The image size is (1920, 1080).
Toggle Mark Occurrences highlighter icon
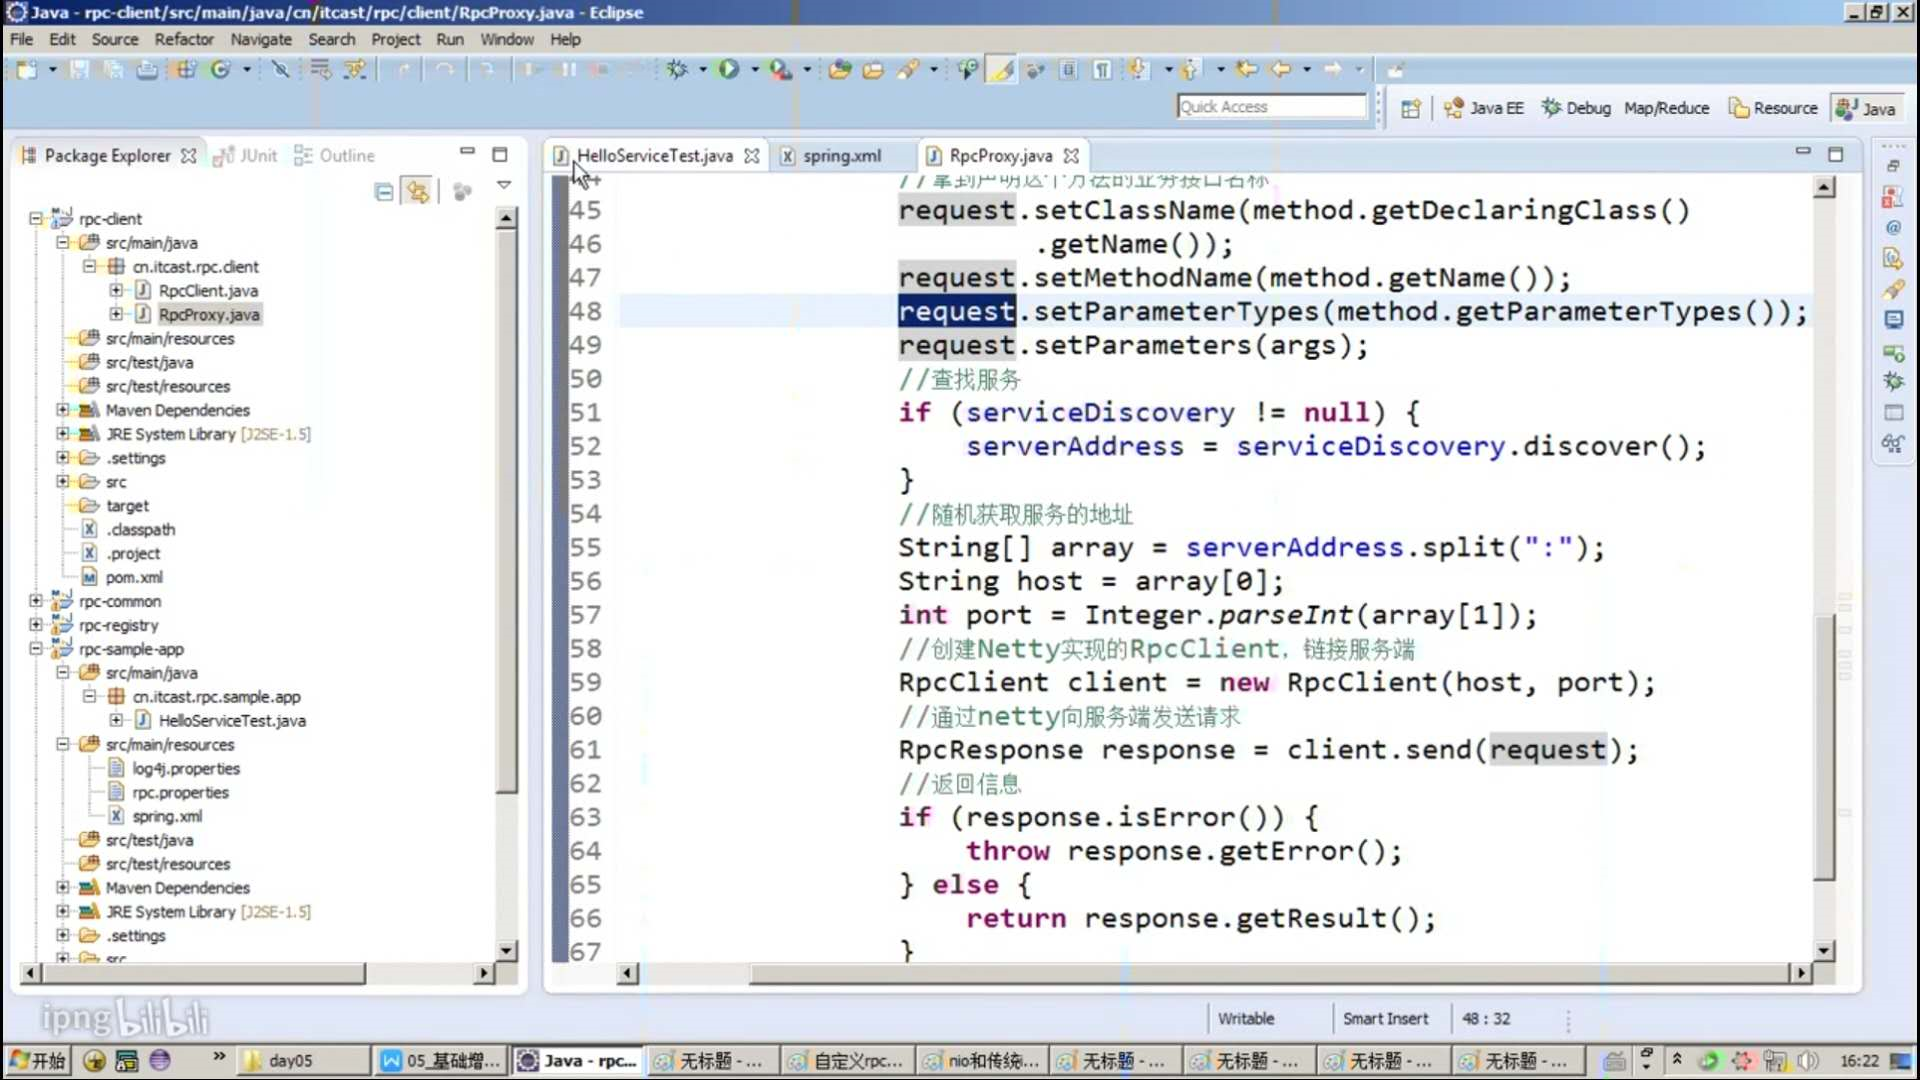coord(1002,70)
